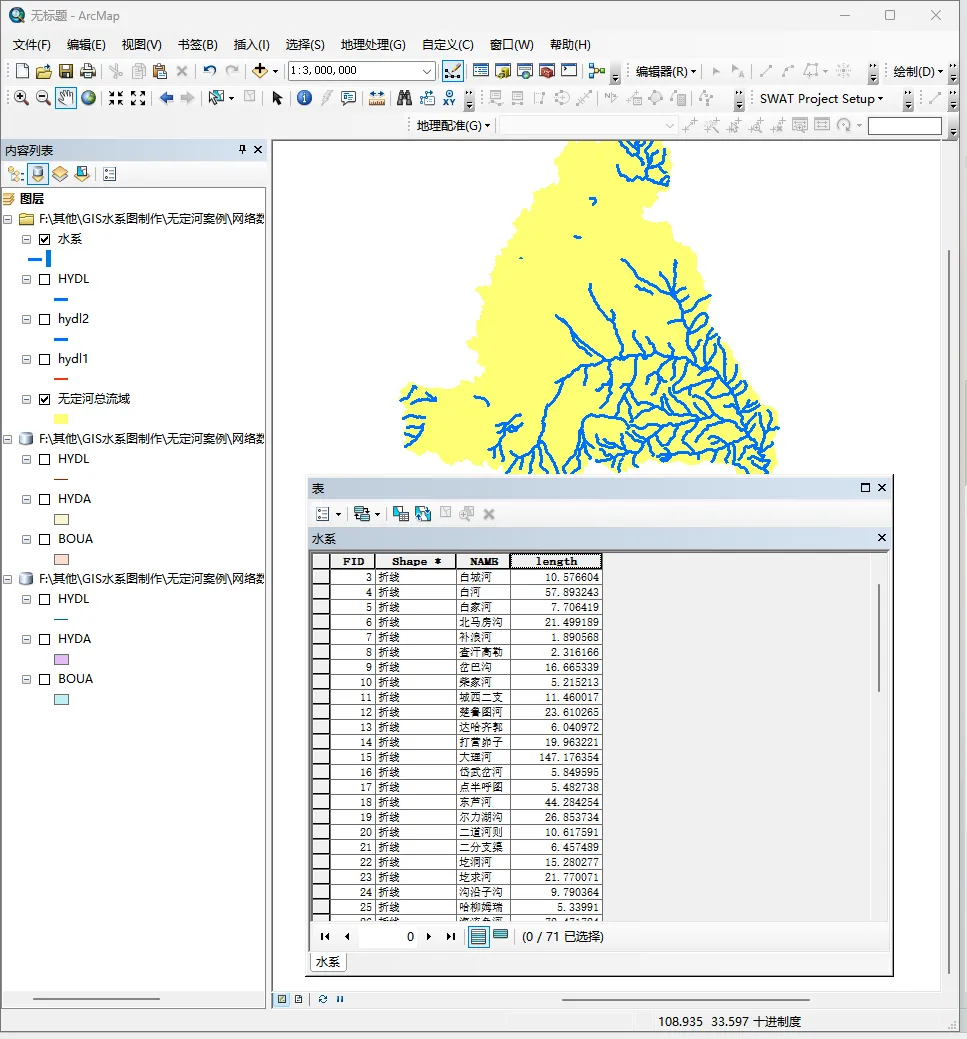Click Go Back to Previous Extent arrow
Screen dimensions: 967x1039
[x=166, y=98]
